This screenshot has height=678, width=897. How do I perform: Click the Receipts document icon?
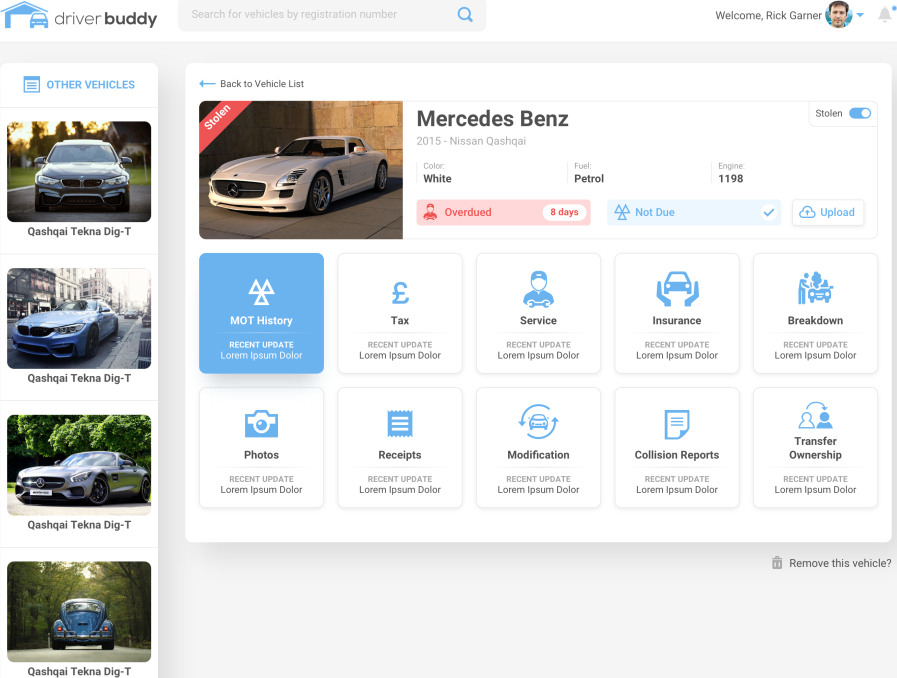(400, 424)
